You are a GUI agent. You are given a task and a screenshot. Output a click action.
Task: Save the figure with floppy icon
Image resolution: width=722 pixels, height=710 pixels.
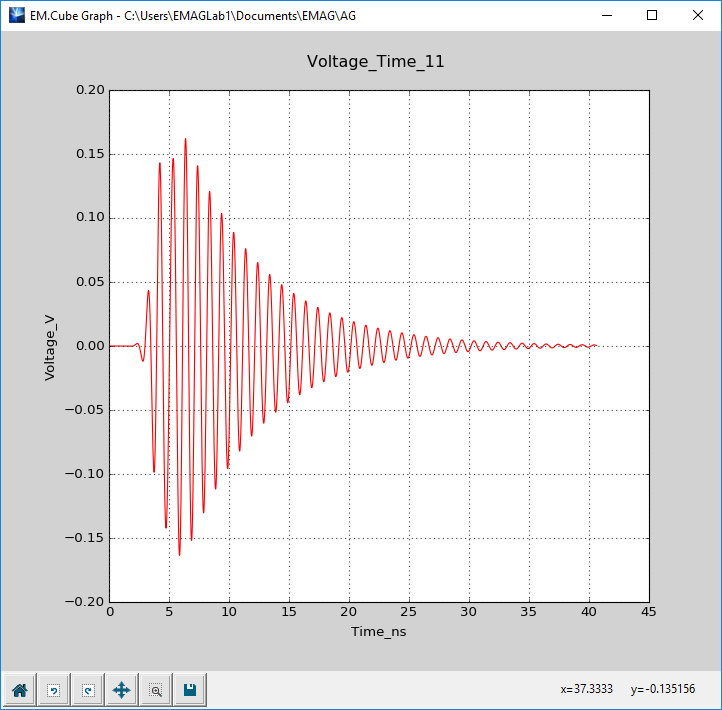tap(190, 690)
